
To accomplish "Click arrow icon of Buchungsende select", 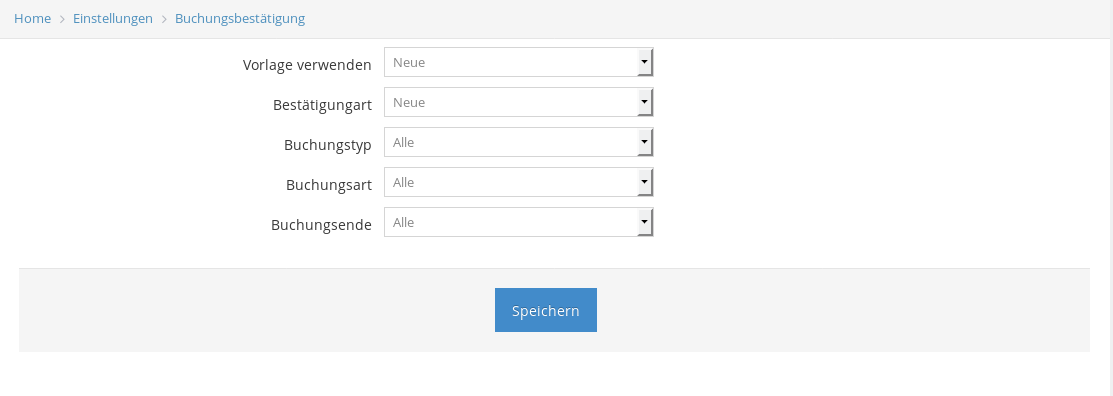I will tap(645, 222).
